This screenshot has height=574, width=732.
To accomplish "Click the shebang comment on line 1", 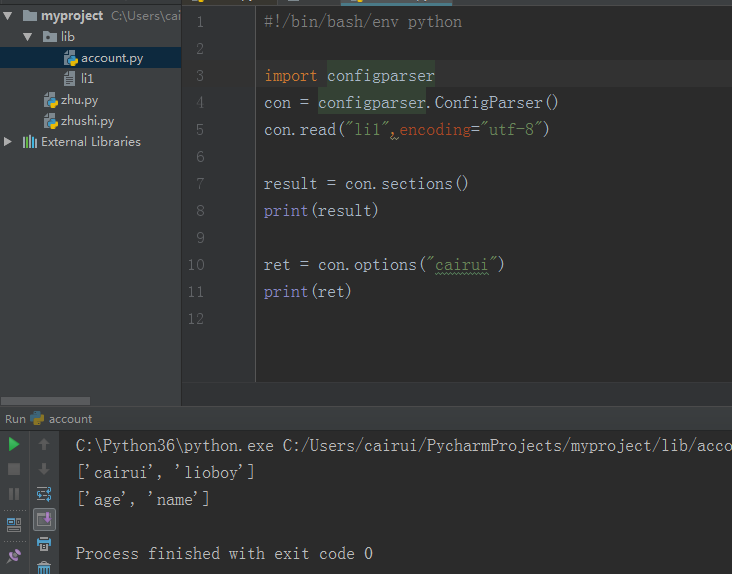I will 363,22.
